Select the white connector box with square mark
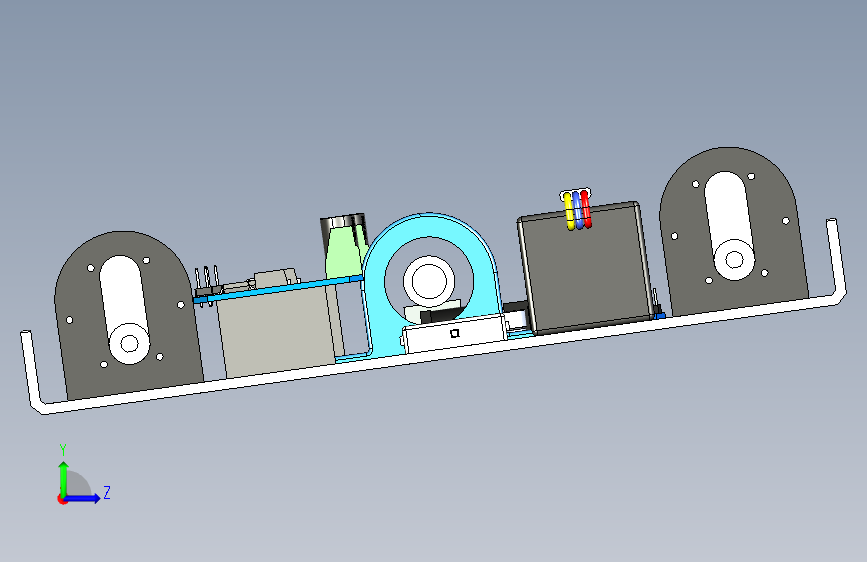867x562 pixels. click(x=455, y=333)
